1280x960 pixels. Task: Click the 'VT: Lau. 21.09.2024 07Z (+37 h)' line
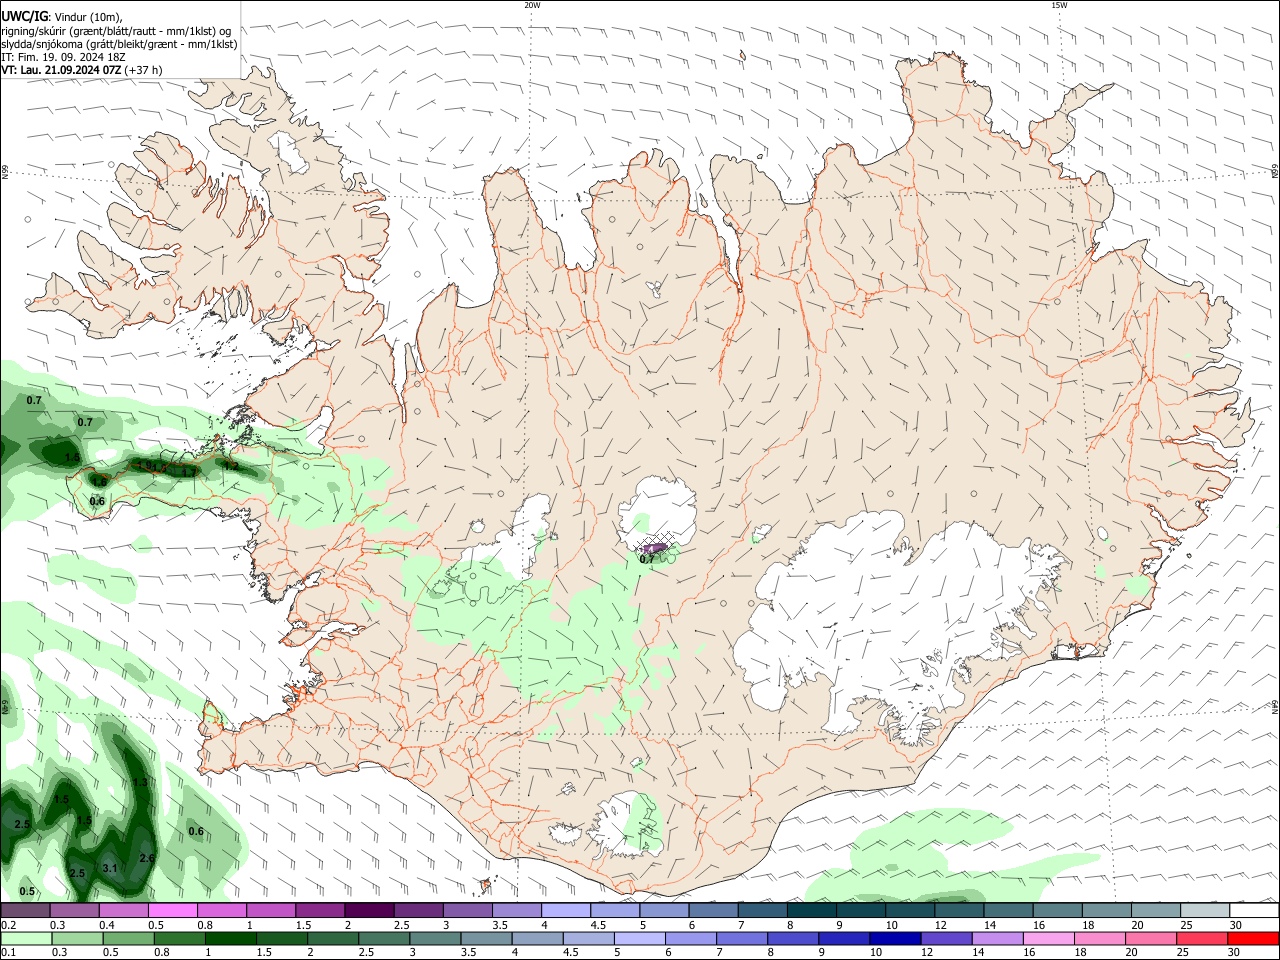click(x=82, y=70)
